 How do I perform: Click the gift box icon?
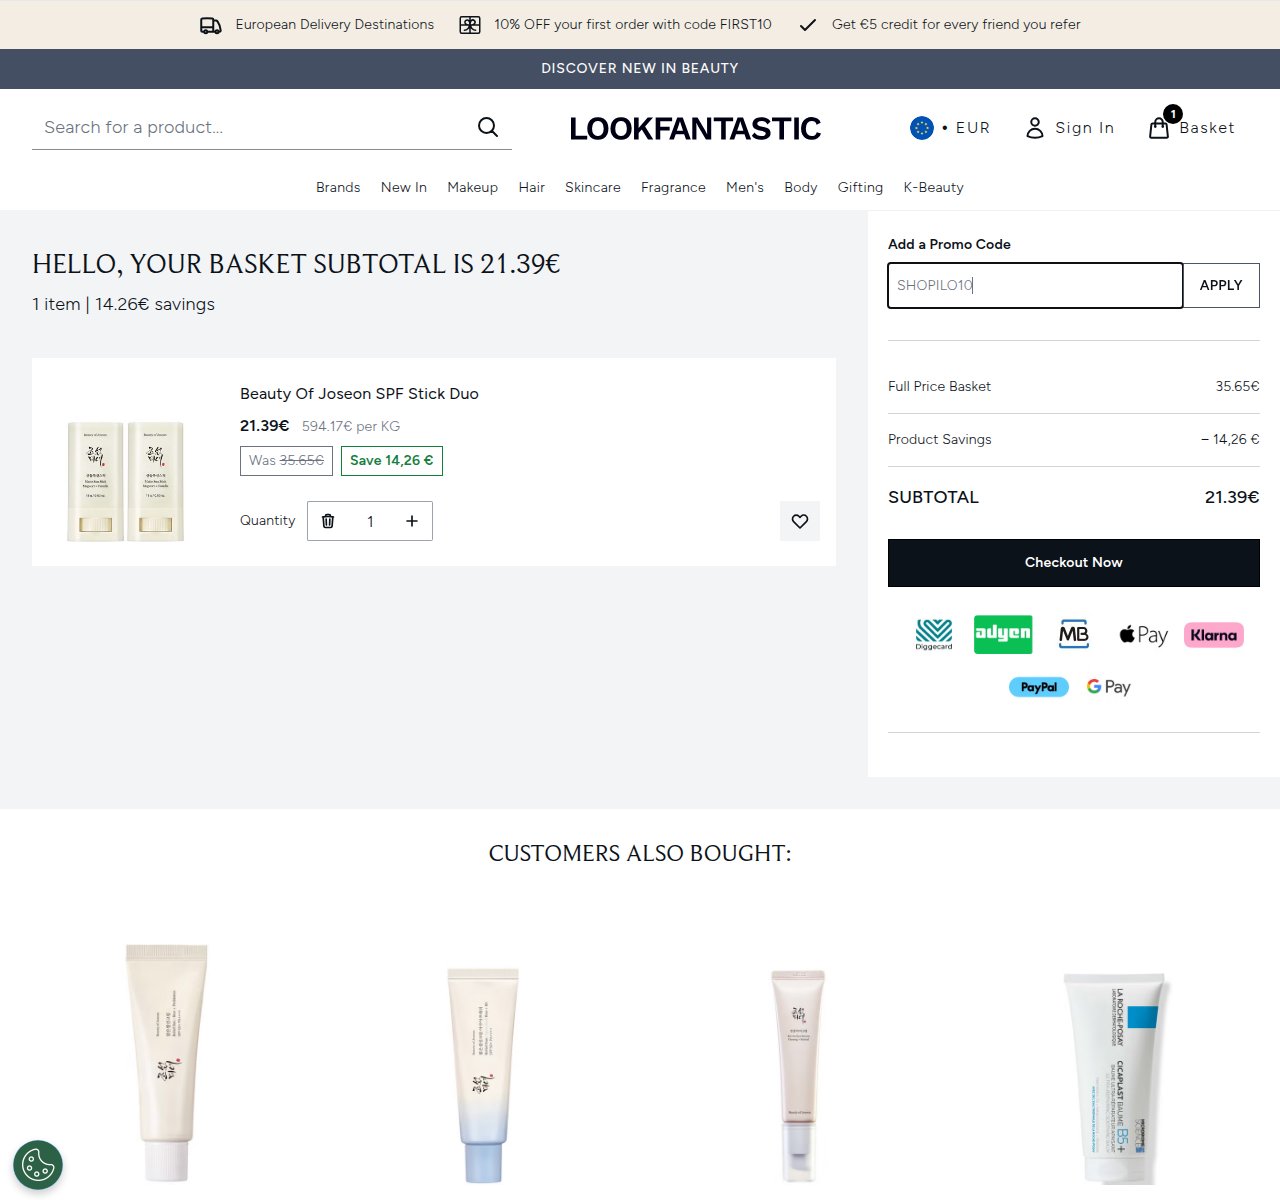(x=470, y=25)
